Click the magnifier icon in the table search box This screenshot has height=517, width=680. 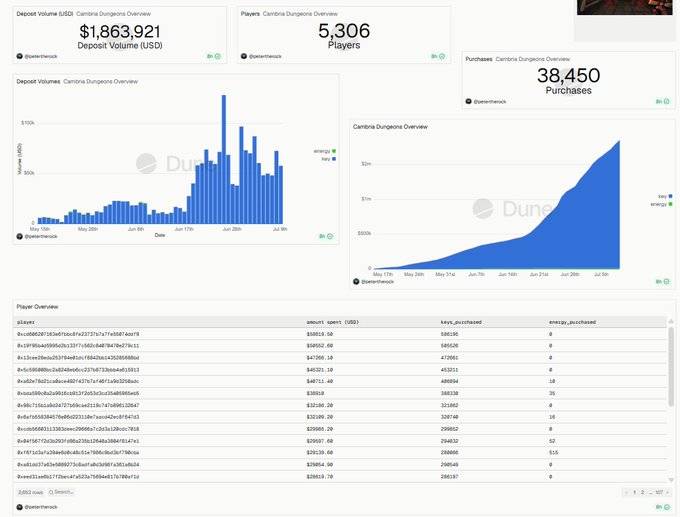(51, 492)
